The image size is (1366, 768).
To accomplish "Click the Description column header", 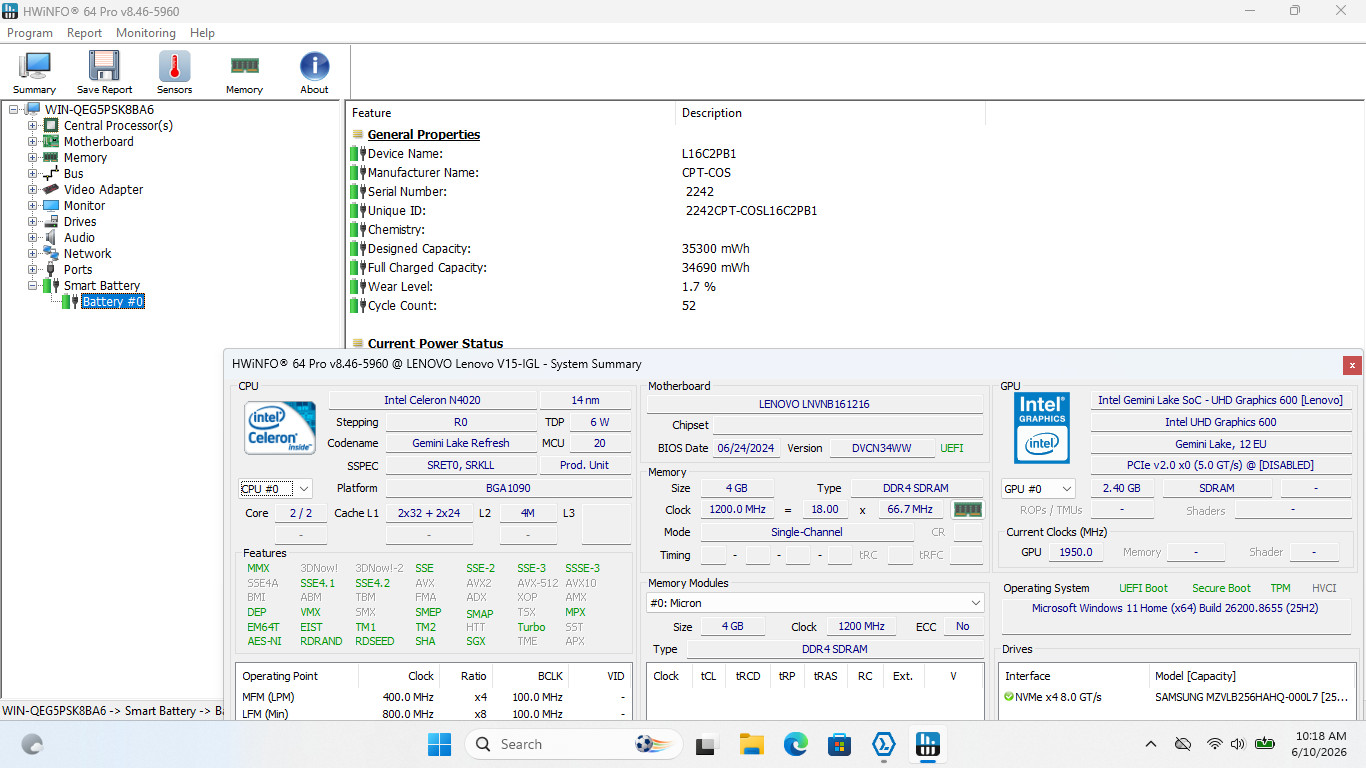I will pyautogui.click(x=830, y=113).
